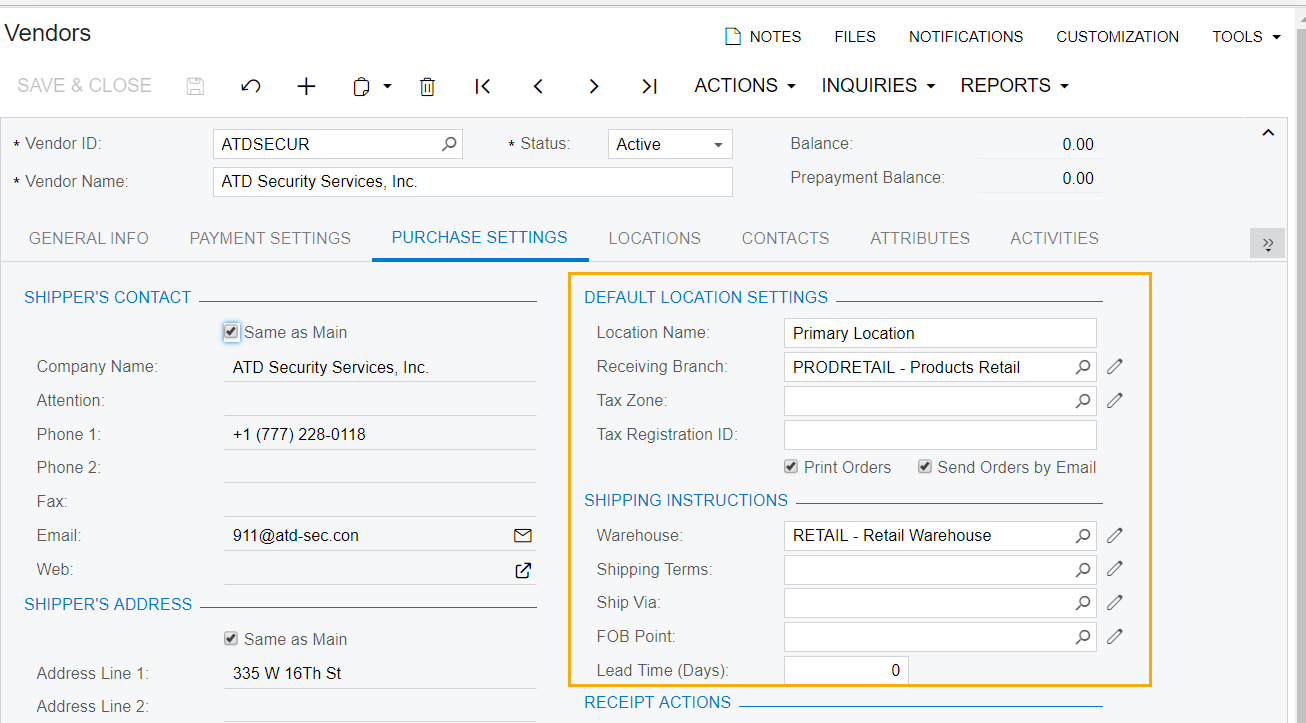Uncheck the Print Orders checkbox

[x=791, y=467]
